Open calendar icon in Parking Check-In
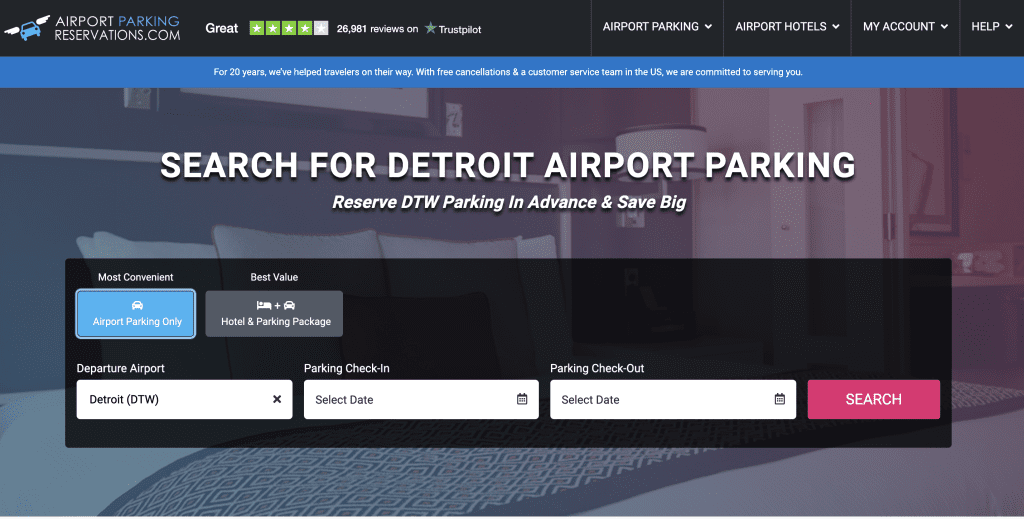The image size is (1024, 519). [x=522, y=399]
